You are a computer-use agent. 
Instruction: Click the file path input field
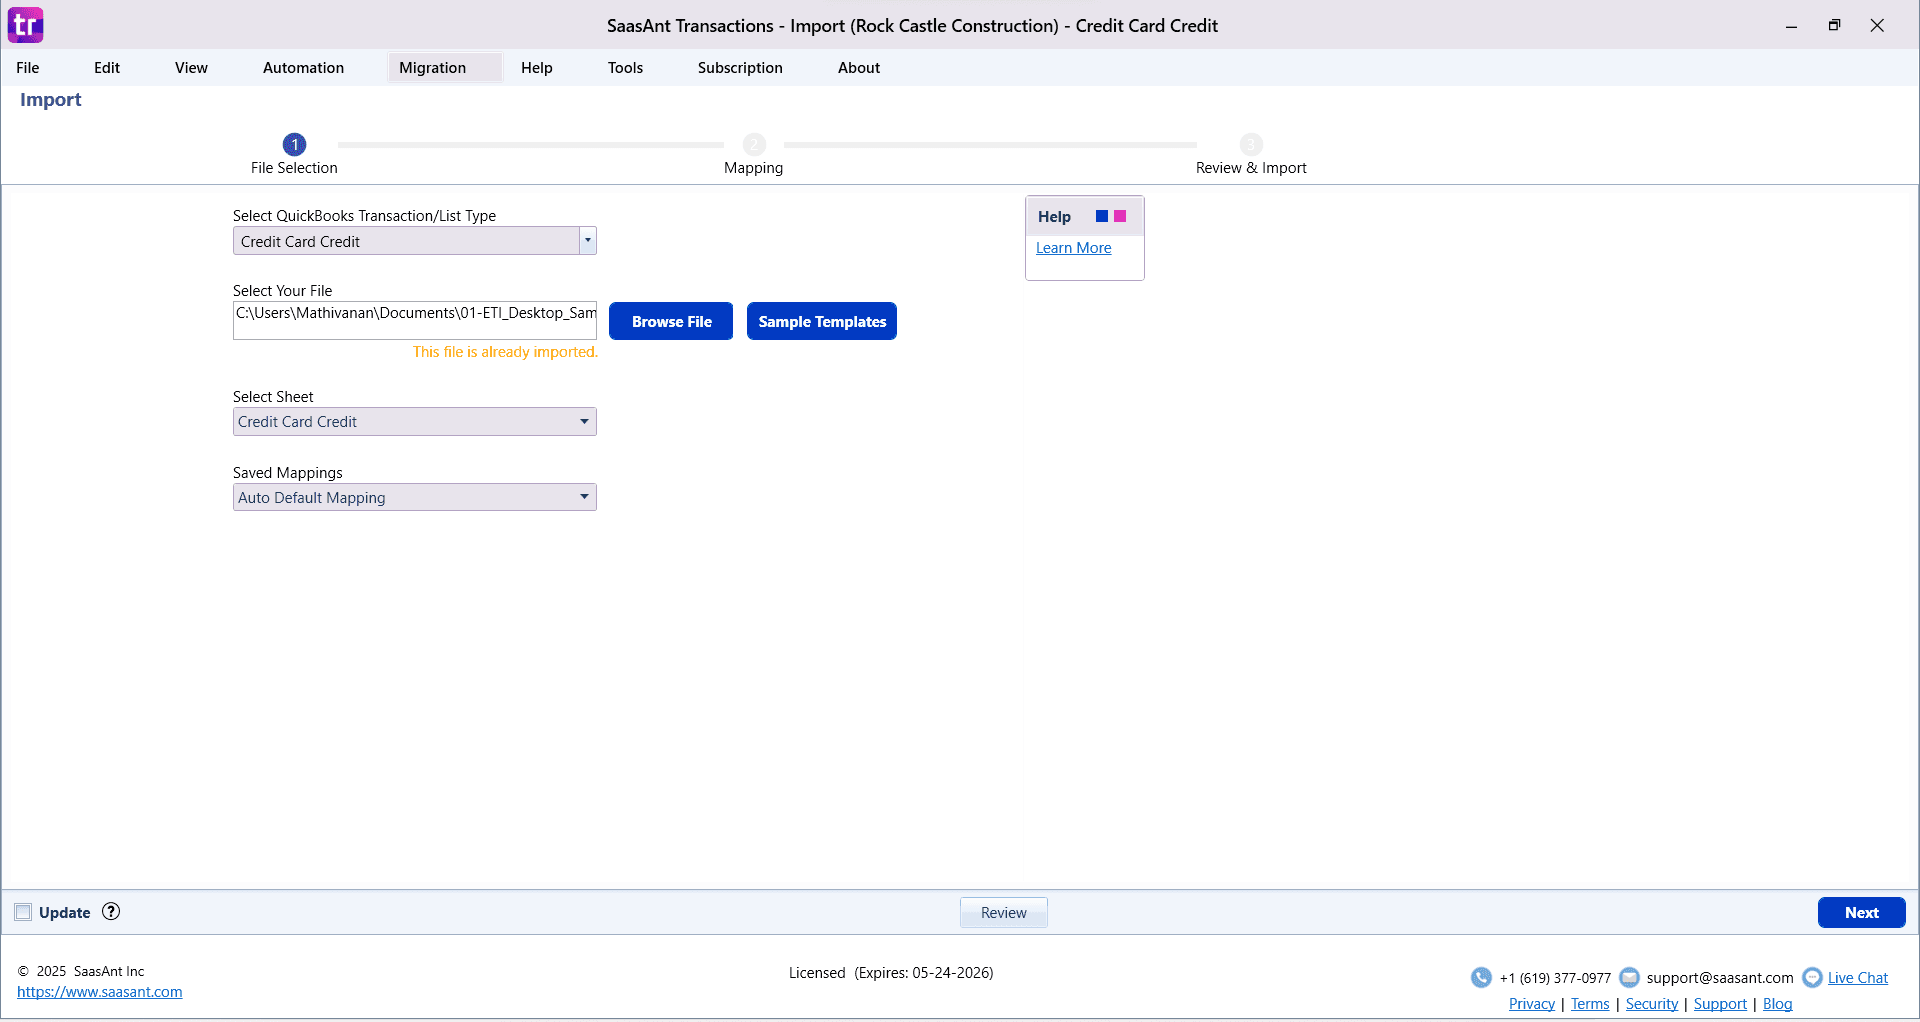[415, 320]
